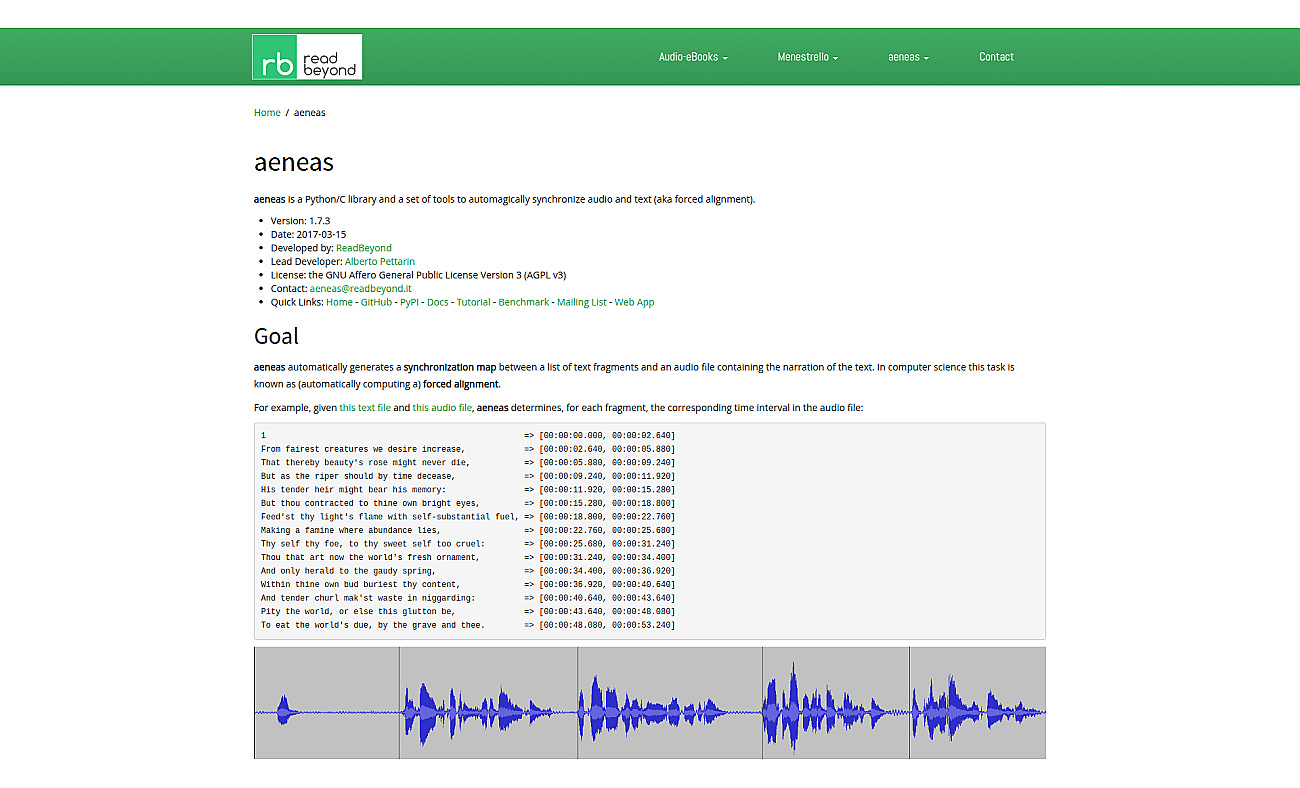
Task: Open the ReadBeyond developer link
Action: 364,248
